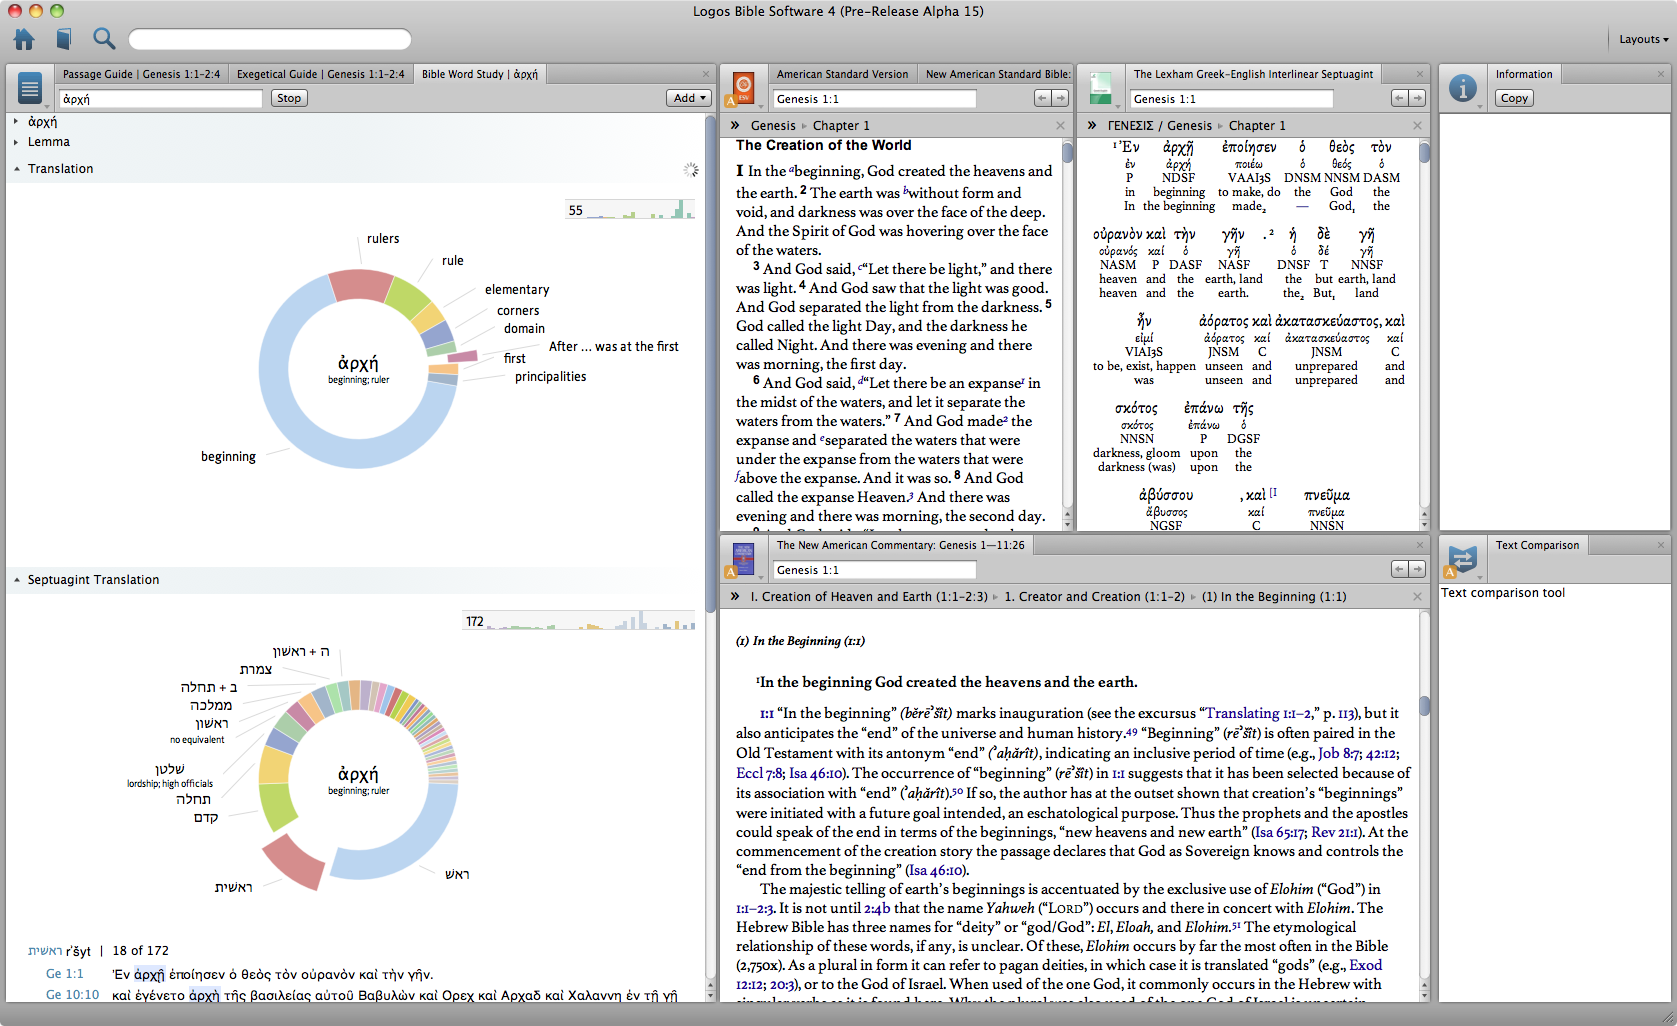Viewport: 1677px width, 1026px height.
Task: Click the Genesis 1:1 reference box in Septuagint panel
Action: point(1232,98)
